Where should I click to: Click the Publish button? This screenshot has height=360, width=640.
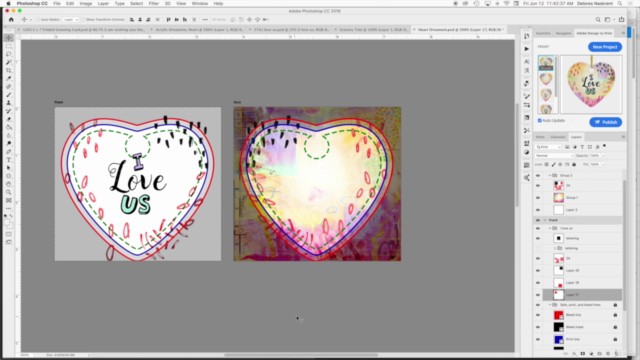point(605,122)
